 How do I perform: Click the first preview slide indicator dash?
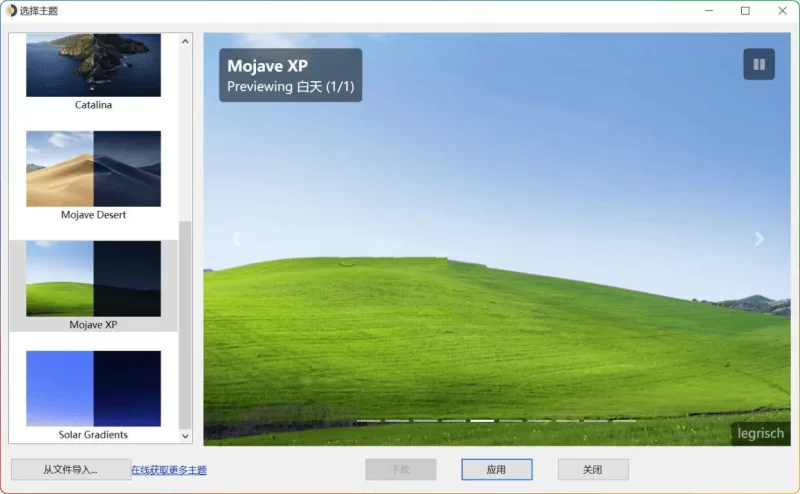point(368,421)
